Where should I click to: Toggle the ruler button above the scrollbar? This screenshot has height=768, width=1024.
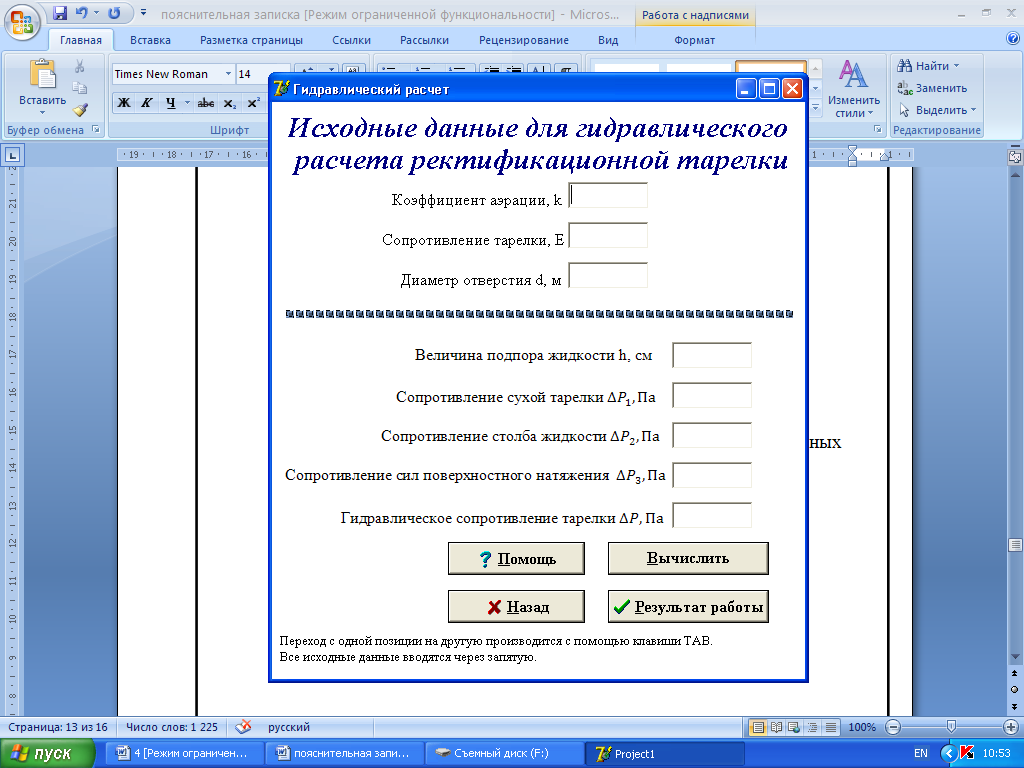click(x=1015, y=157)
